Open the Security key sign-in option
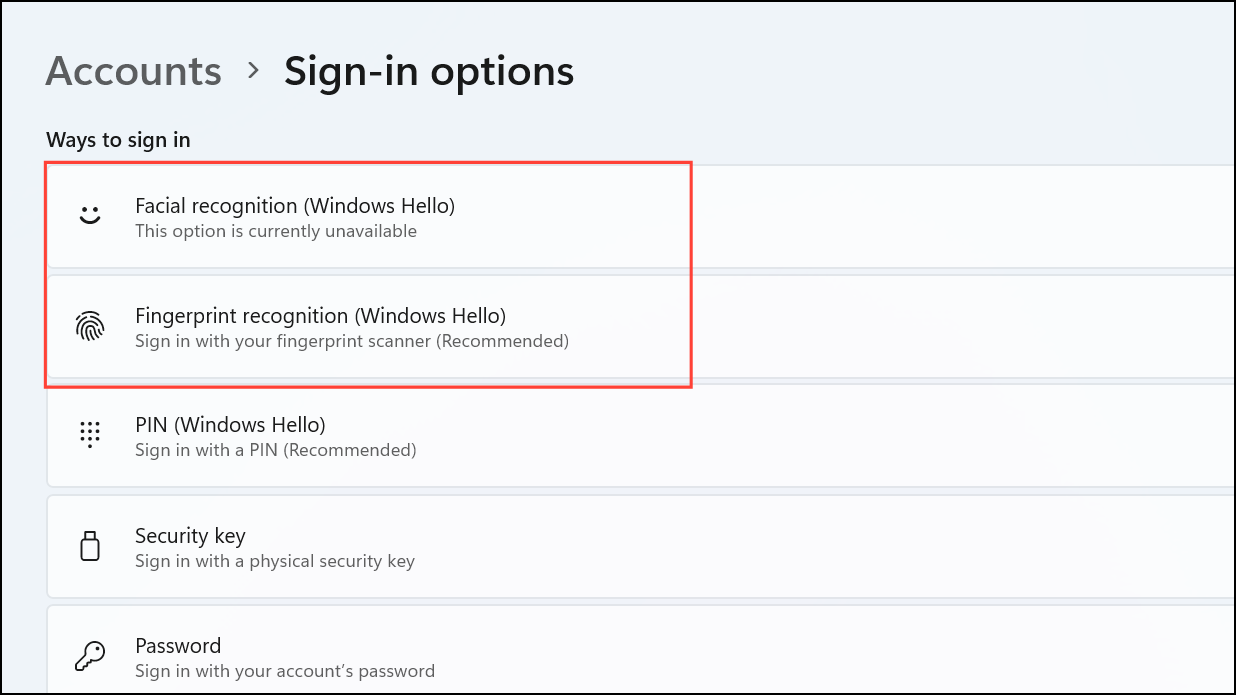 tap(641, 546)
